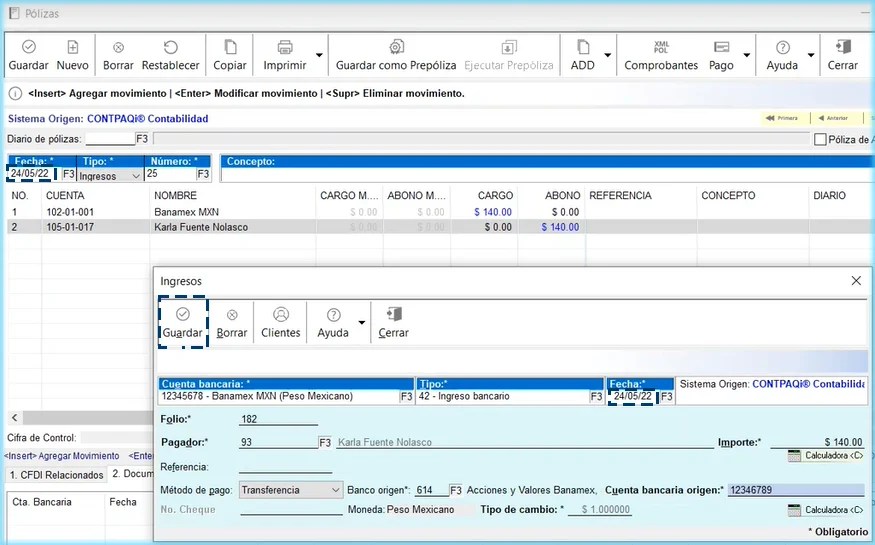Click the Cuenta bancaria field in Ingresos
Image resolution: width=875 pixels, height=545 pixels.
point(279,397)
